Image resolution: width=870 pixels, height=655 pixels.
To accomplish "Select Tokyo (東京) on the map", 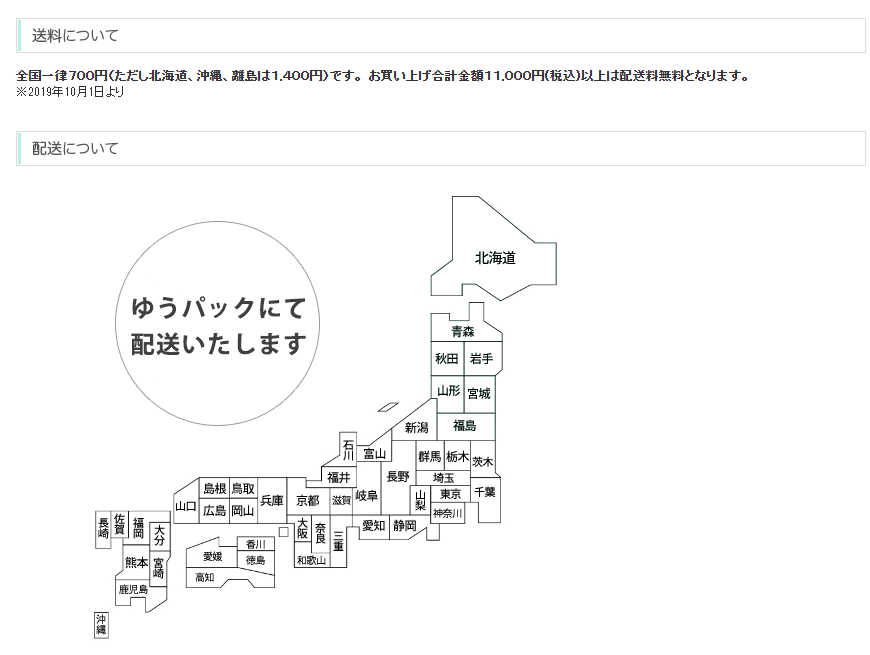I will [450, 494].
